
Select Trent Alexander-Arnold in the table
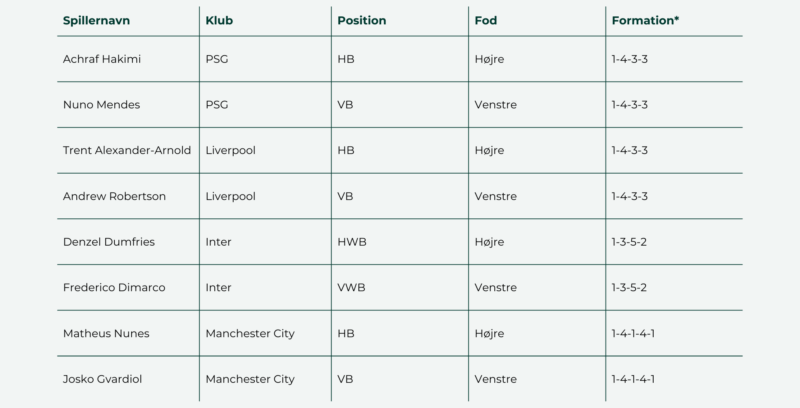tap(126, 150)
